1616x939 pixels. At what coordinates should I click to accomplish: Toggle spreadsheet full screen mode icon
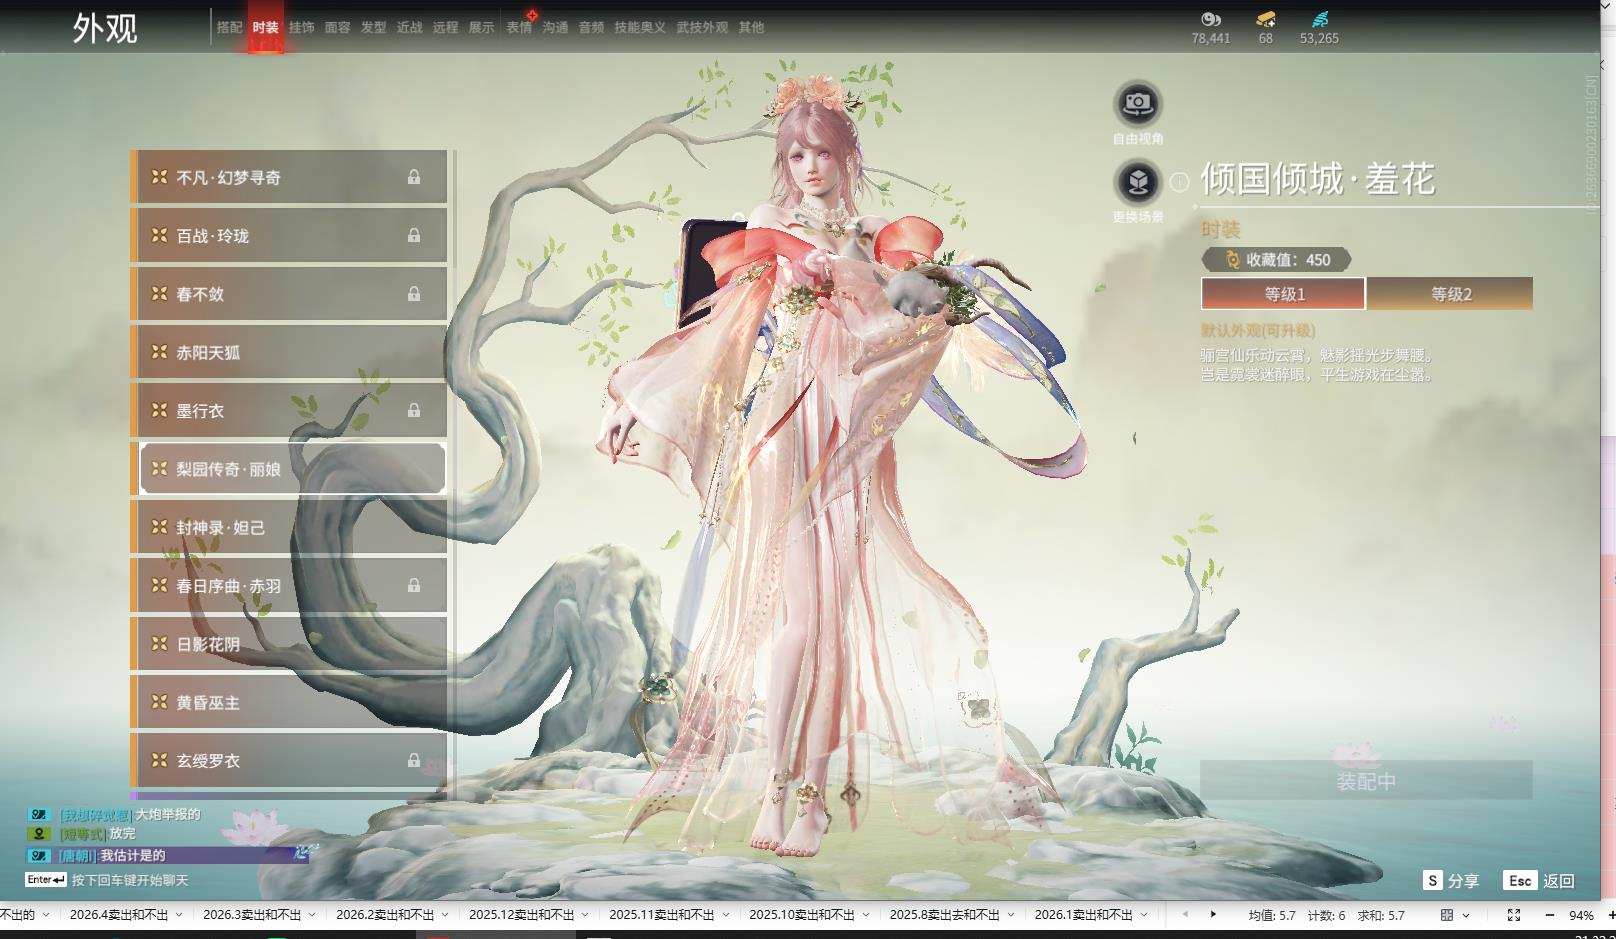tap(1514, 915)
